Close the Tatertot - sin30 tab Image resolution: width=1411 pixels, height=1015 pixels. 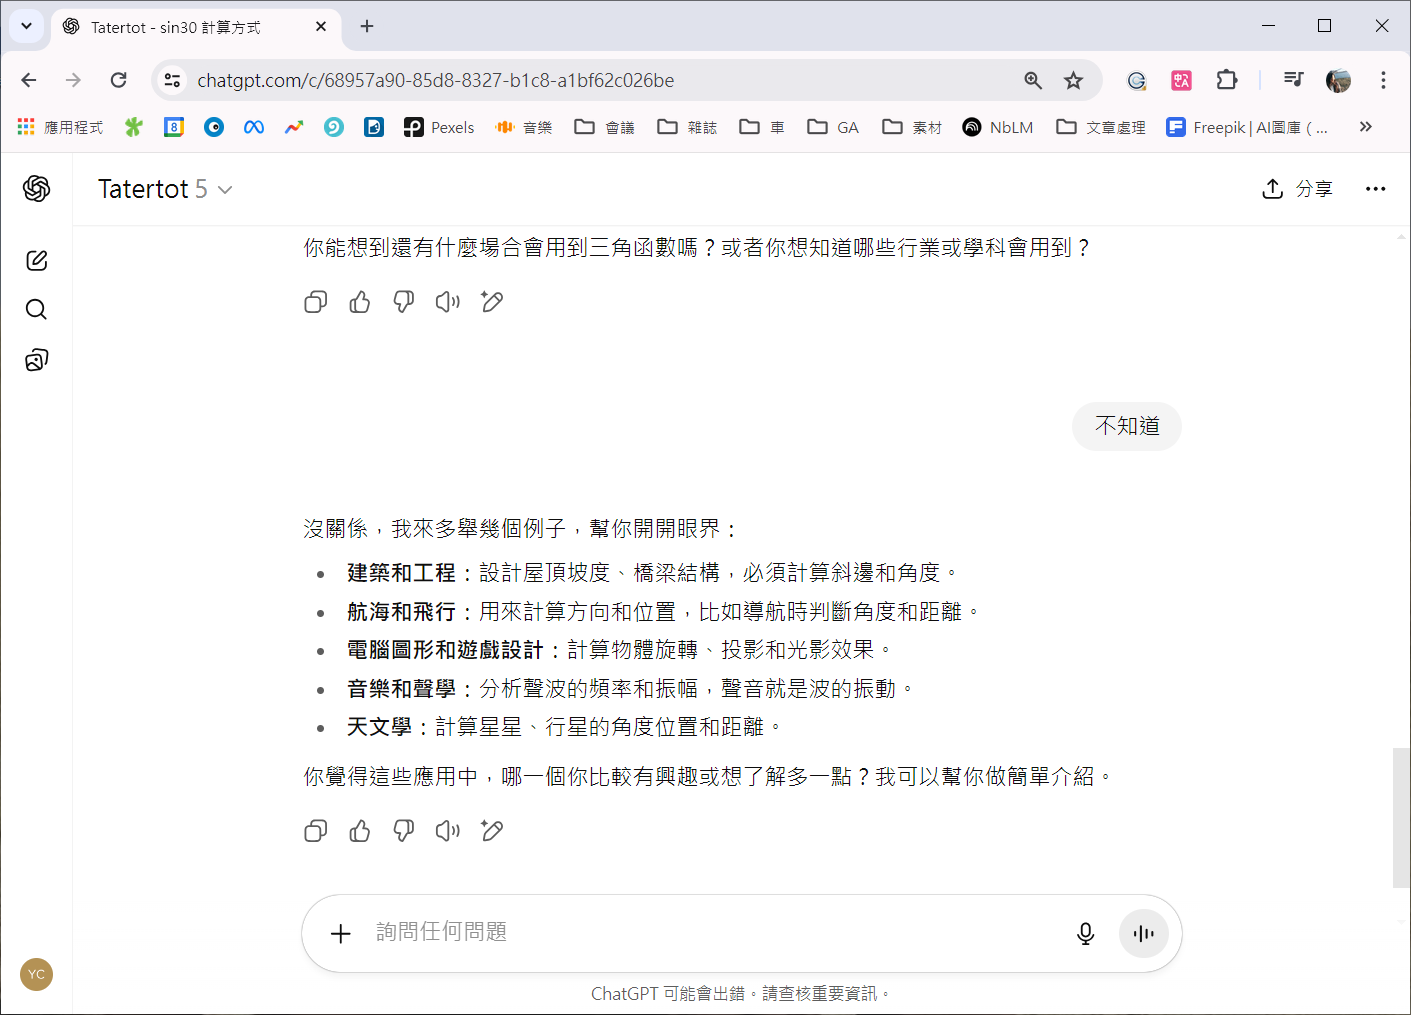click(321, 27)
